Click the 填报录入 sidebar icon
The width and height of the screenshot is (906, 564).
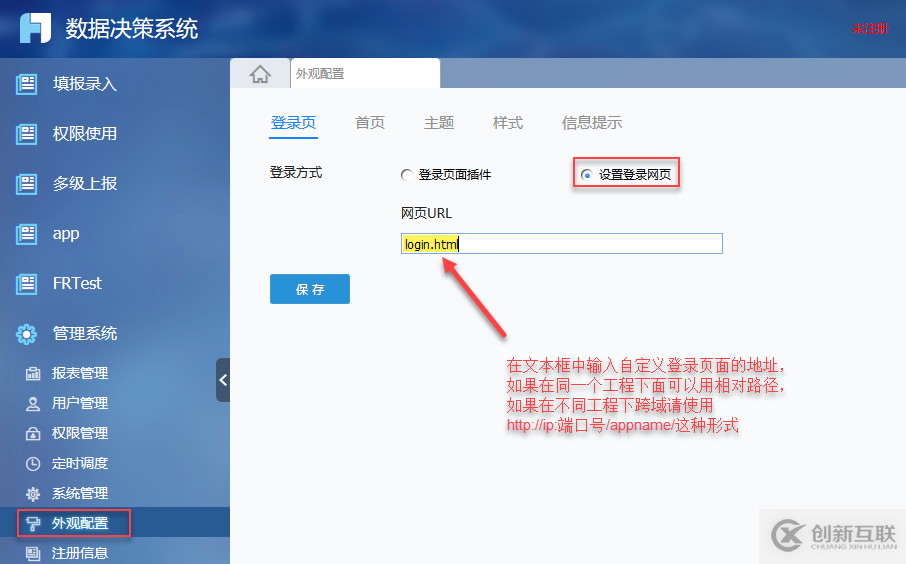point(27,84)
